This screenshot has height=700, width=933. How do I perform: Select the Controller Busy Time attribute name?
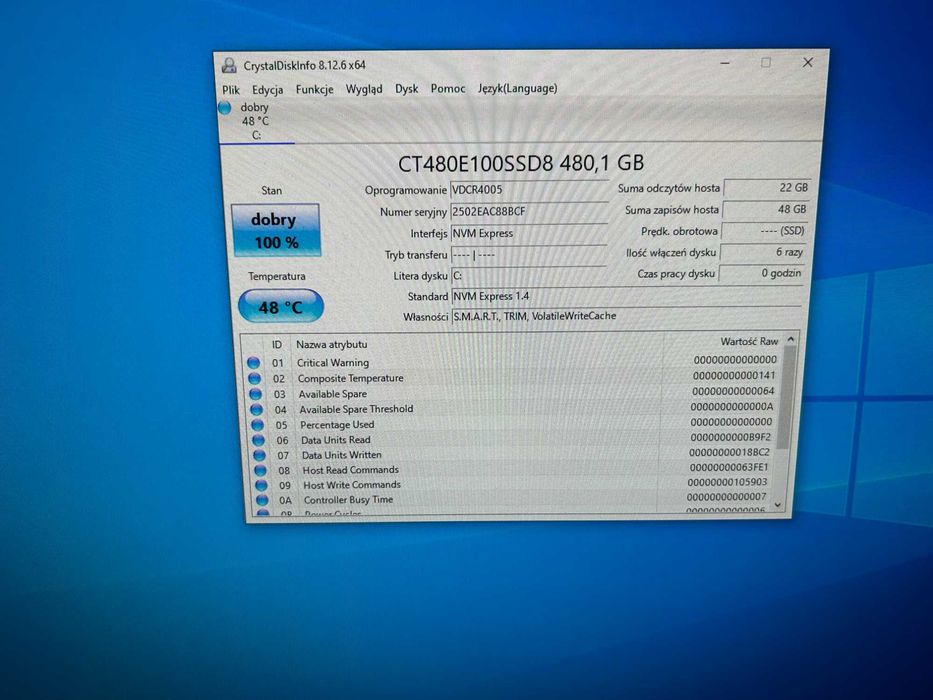(x=348, y=499)
